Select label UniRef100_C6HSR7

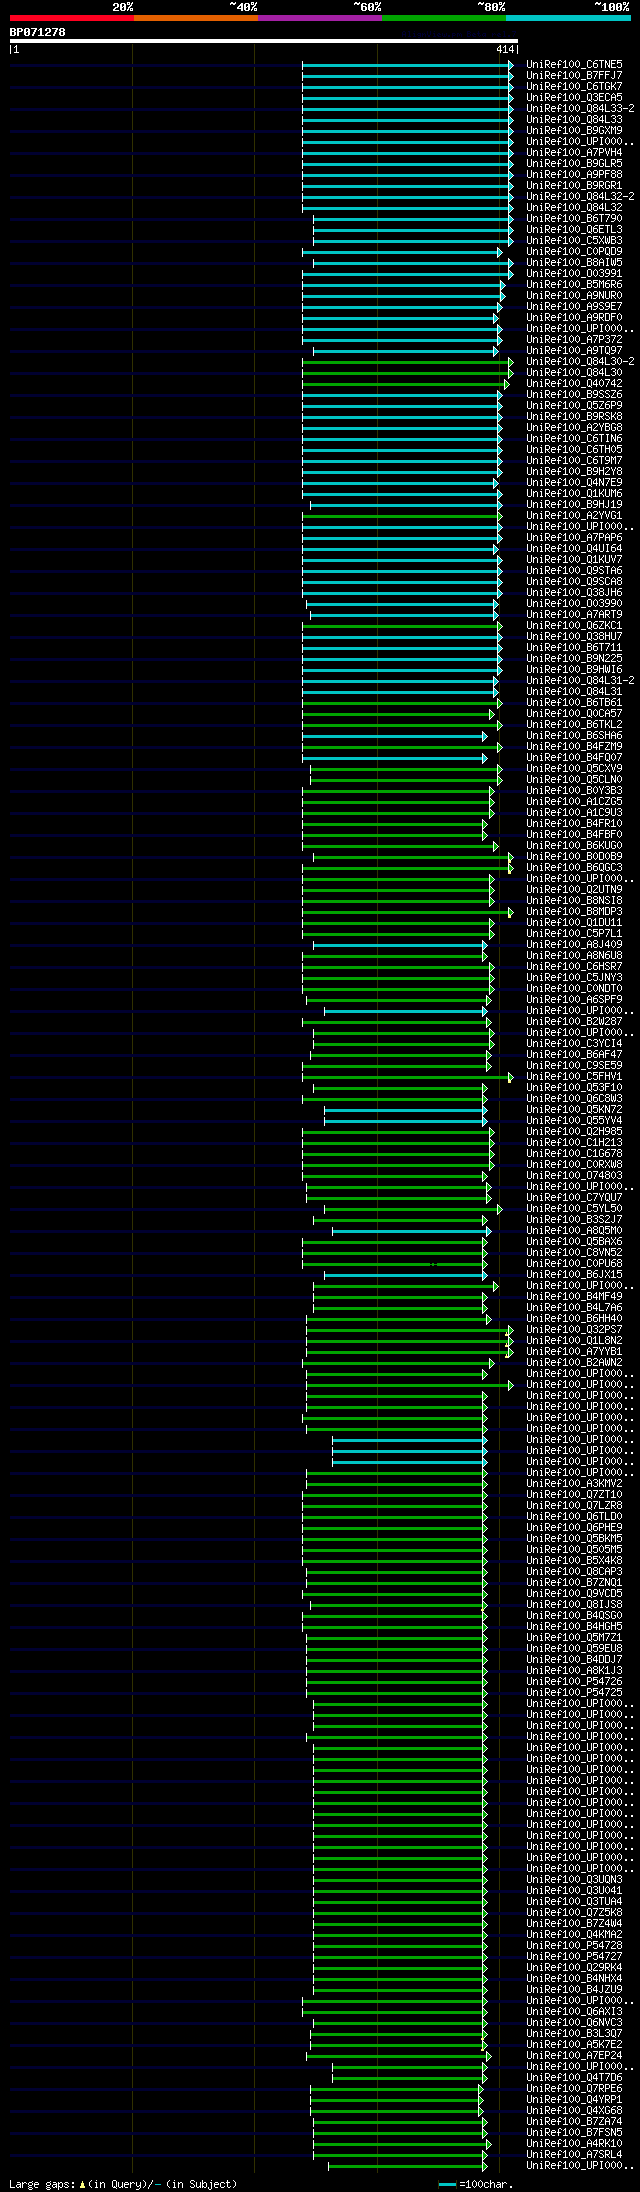coord(574,966)
